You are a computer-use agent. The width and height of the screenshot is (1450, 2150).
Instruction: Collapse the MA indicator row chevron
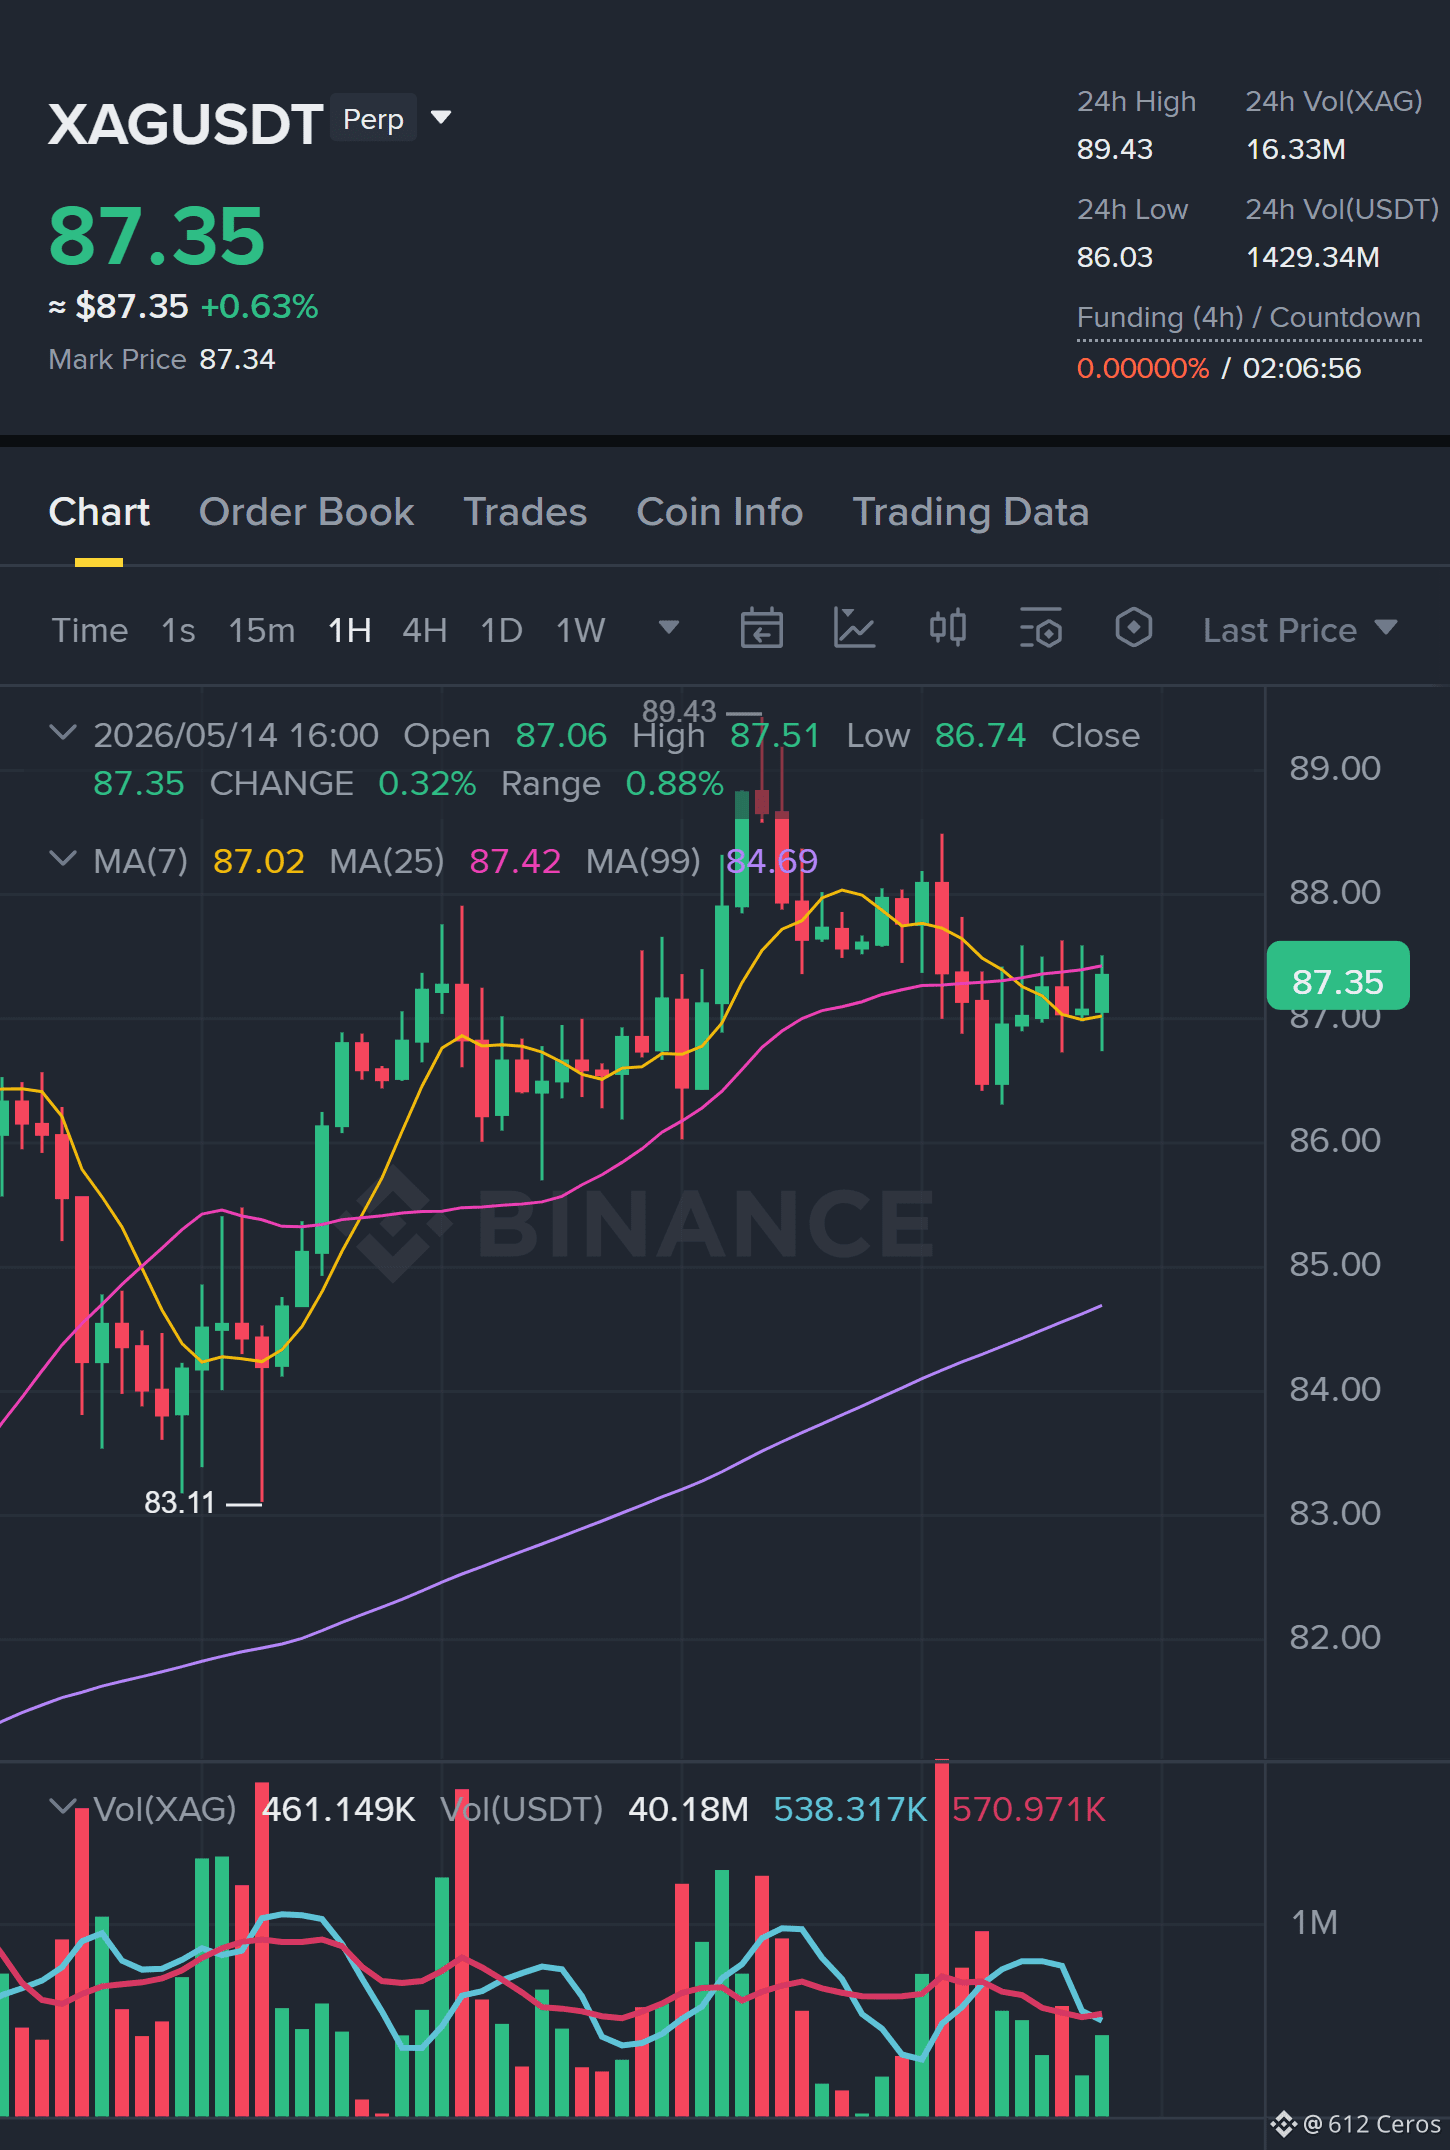(63, 859)
